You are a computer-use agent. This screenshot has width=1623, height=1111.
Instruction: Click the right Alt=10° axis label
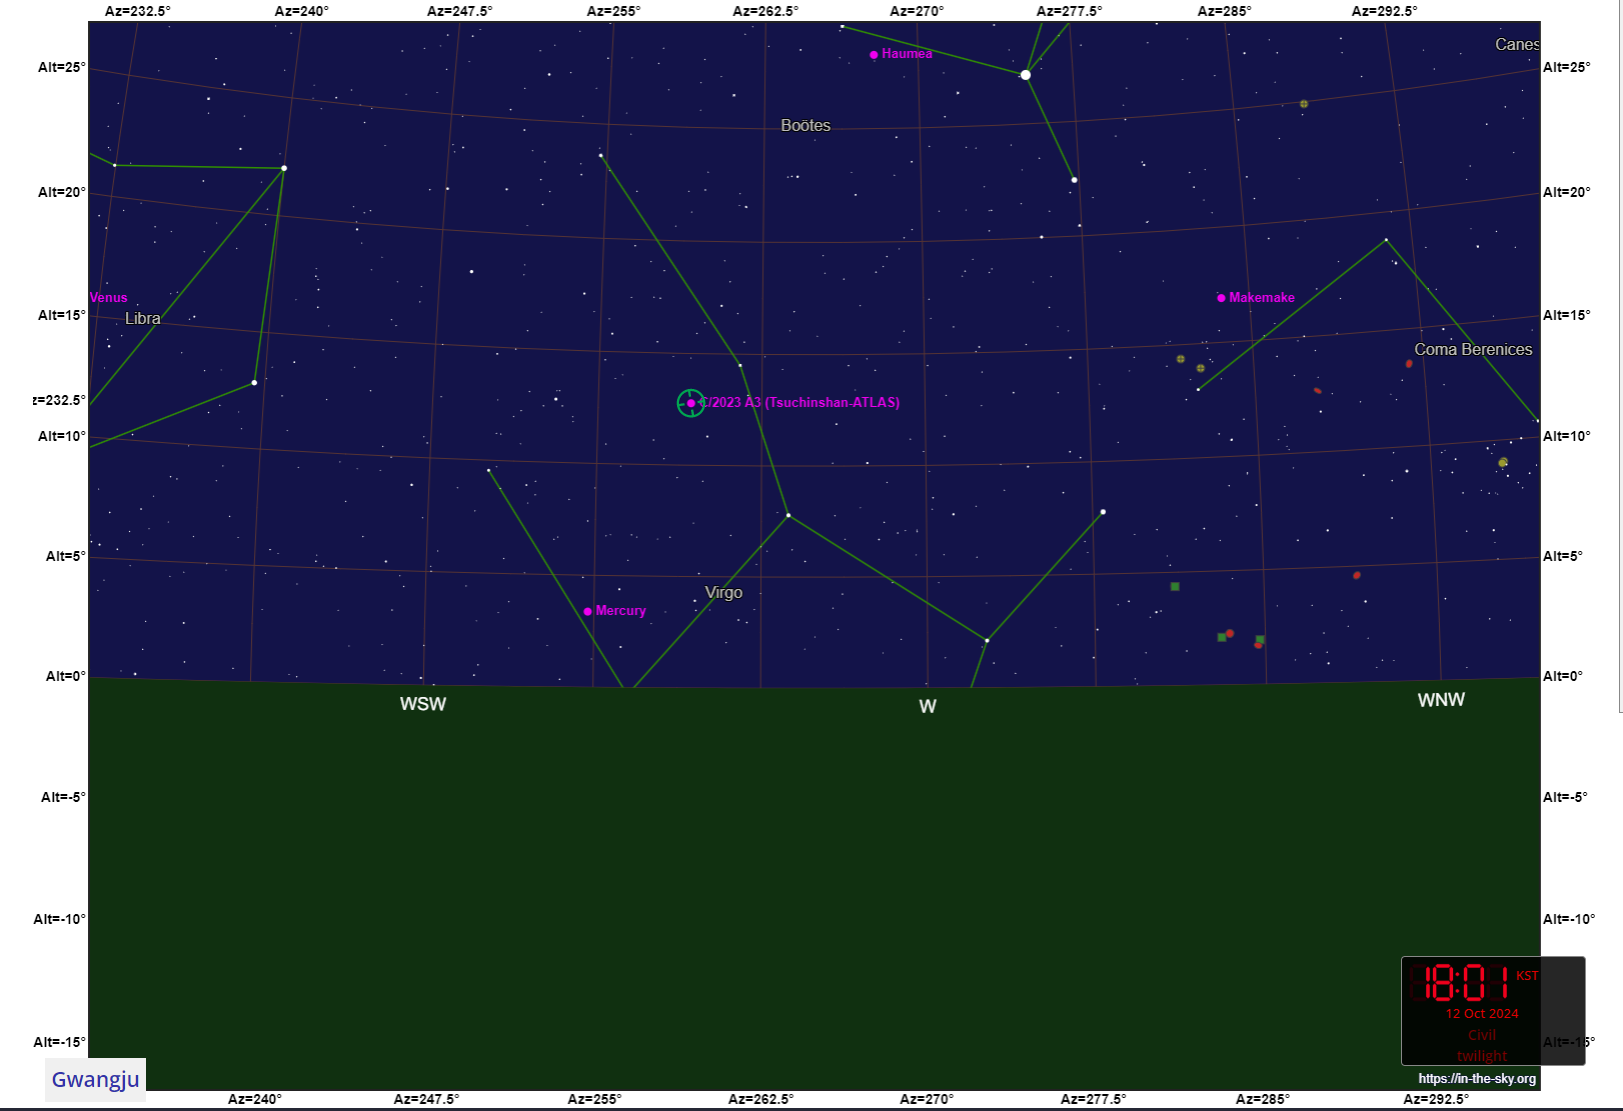[x=1567, y=436]
